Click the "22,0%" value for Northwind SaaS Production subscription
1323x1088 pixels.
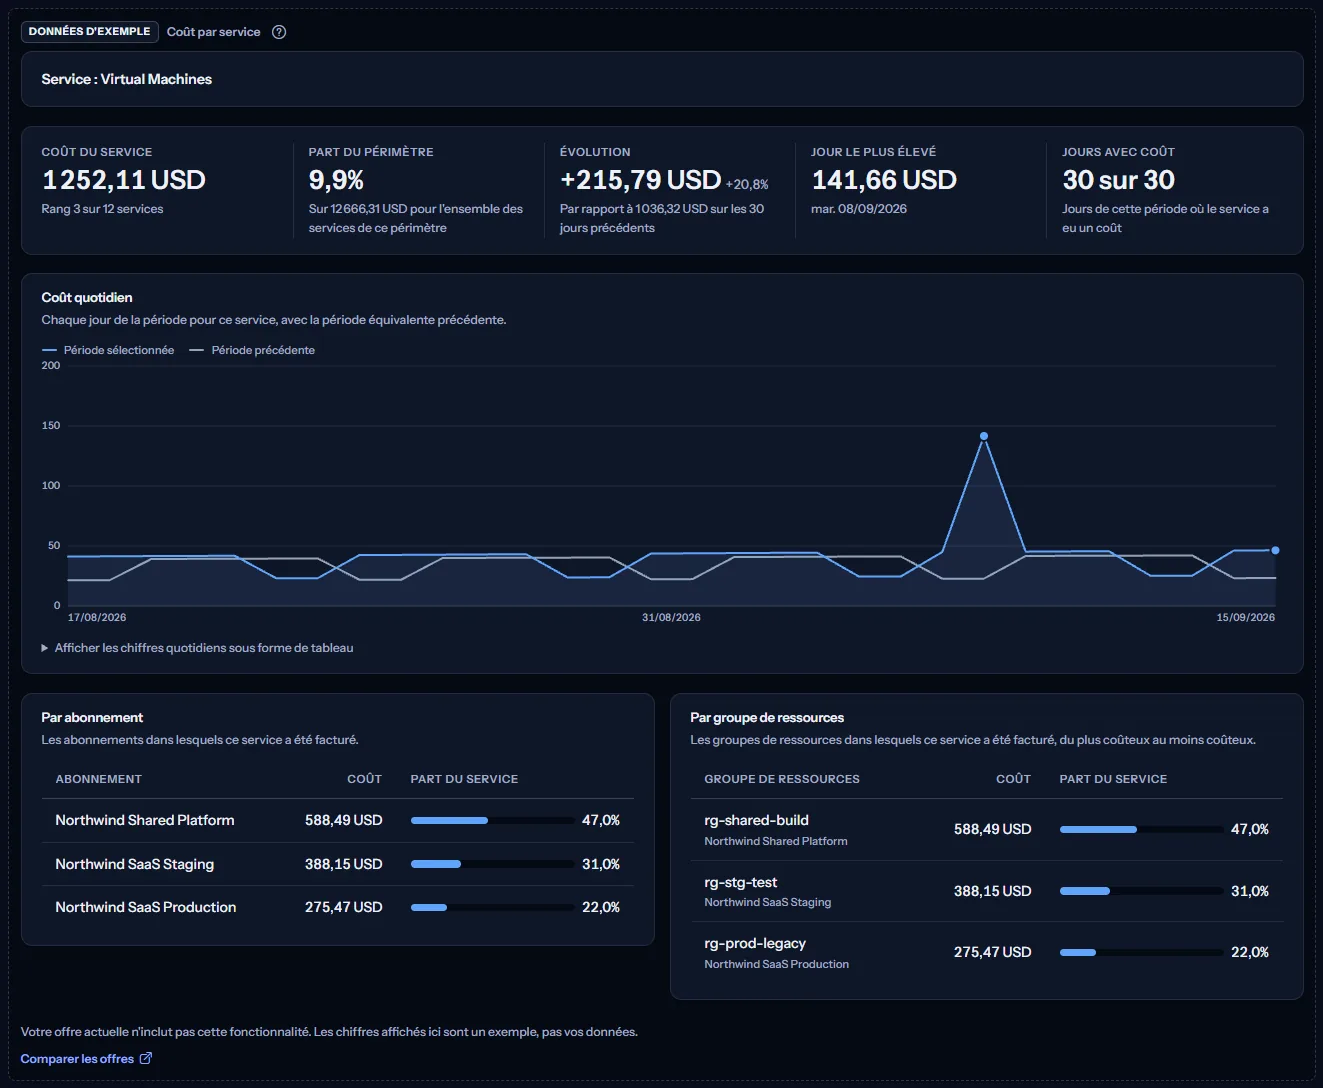601,907
